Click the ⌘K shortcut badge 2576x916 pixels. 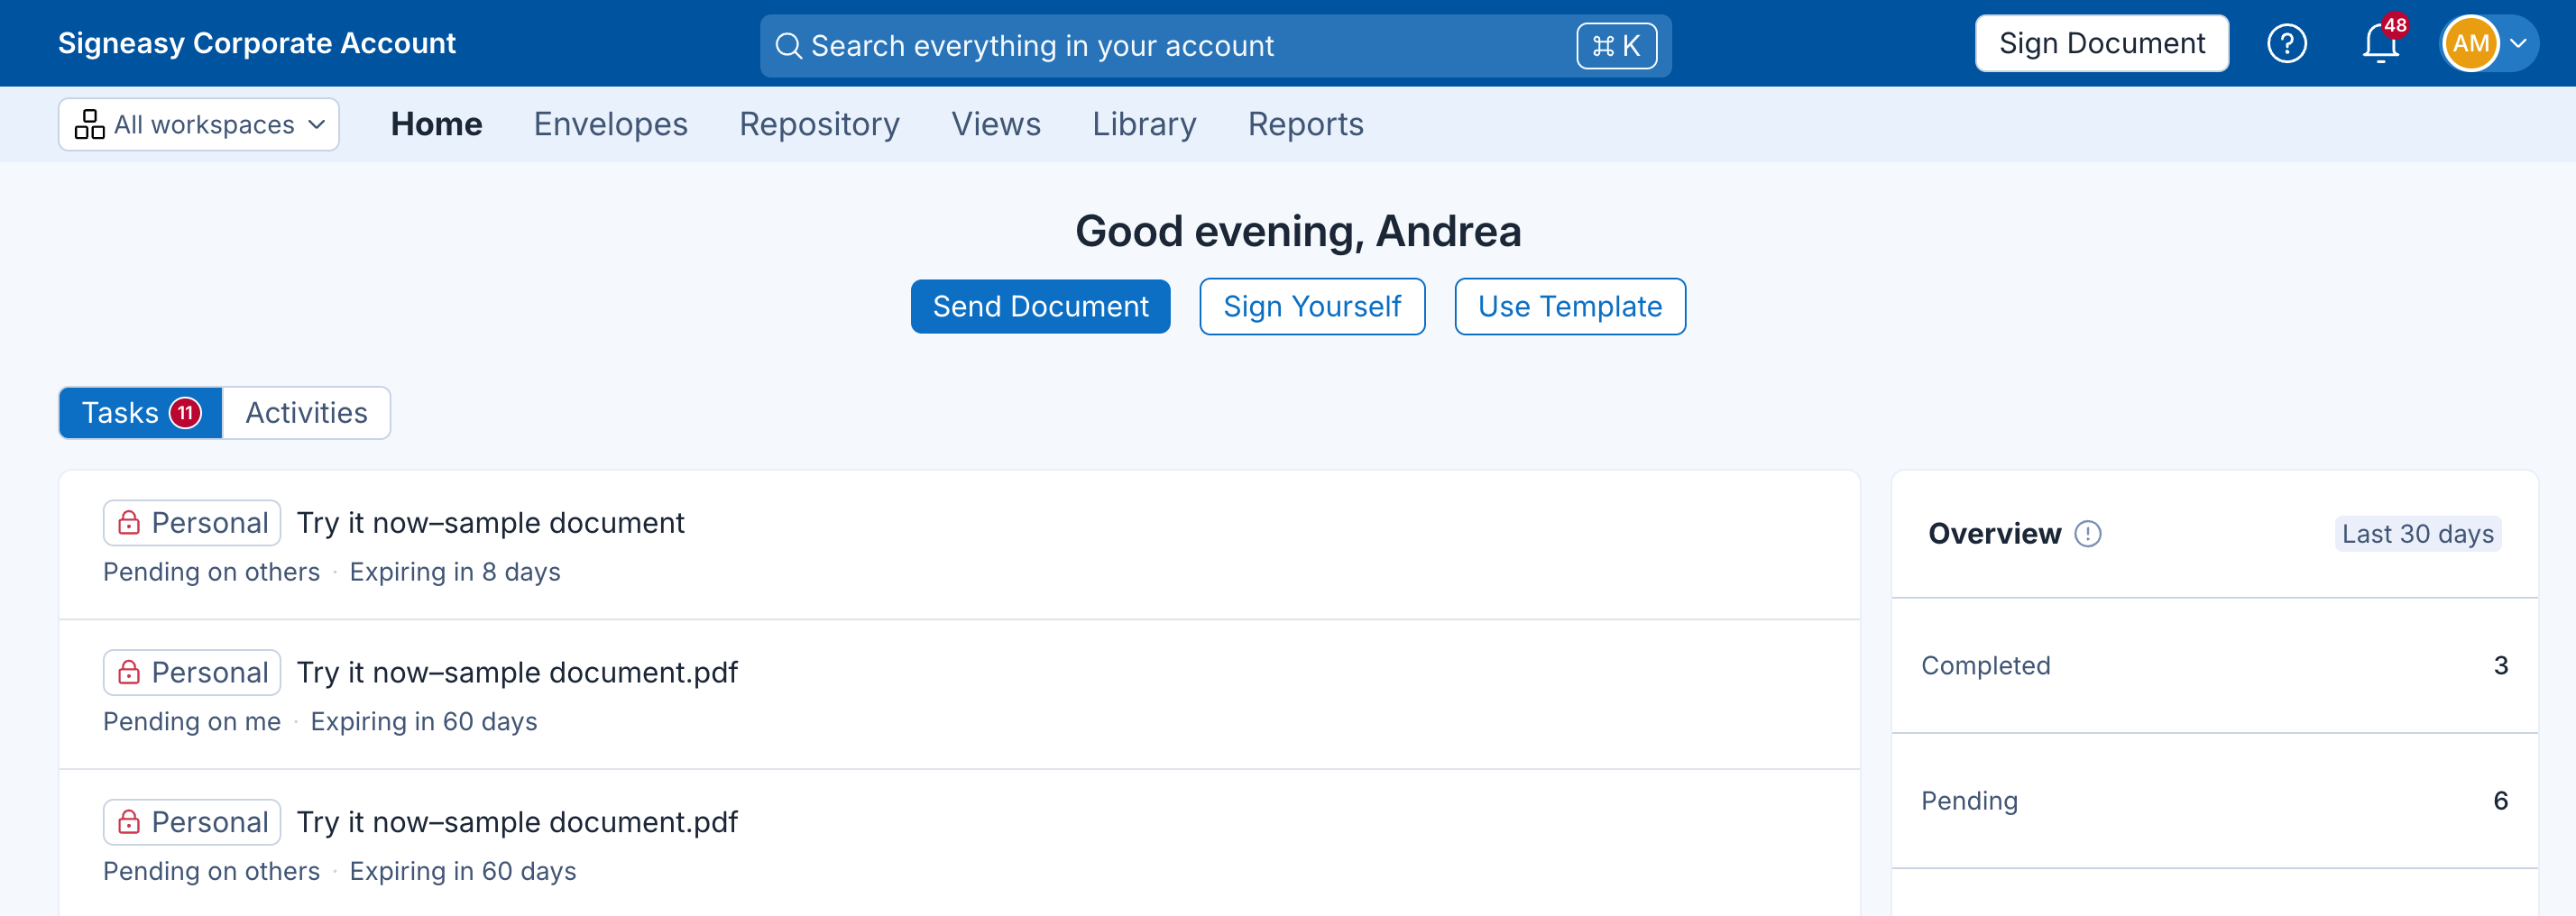click(1616, 46)
